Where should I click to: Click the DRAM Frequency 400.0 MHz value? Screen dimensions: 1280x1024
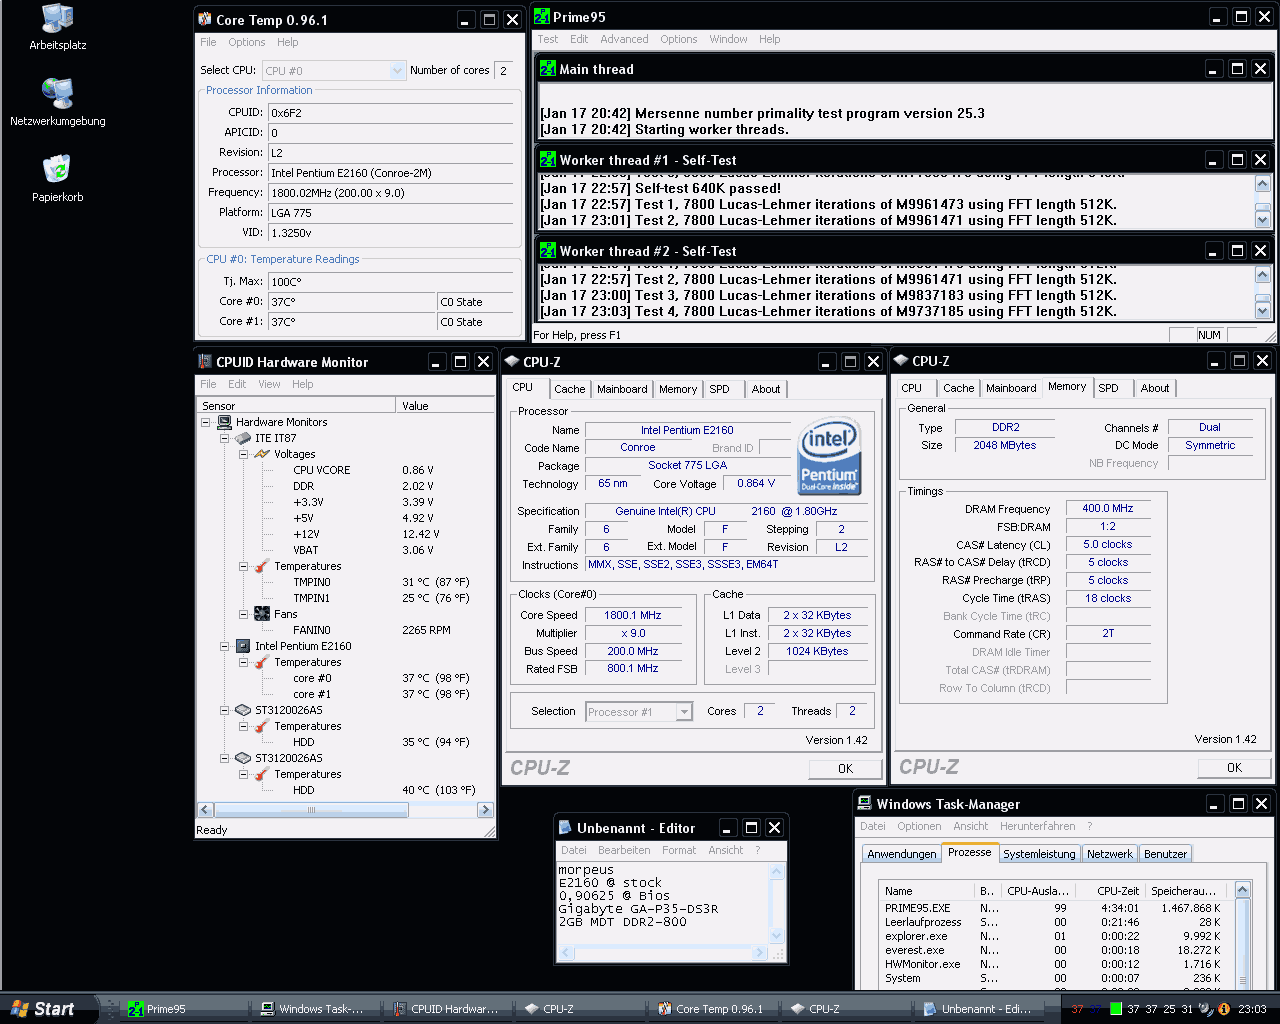[x=1108, y=508]
